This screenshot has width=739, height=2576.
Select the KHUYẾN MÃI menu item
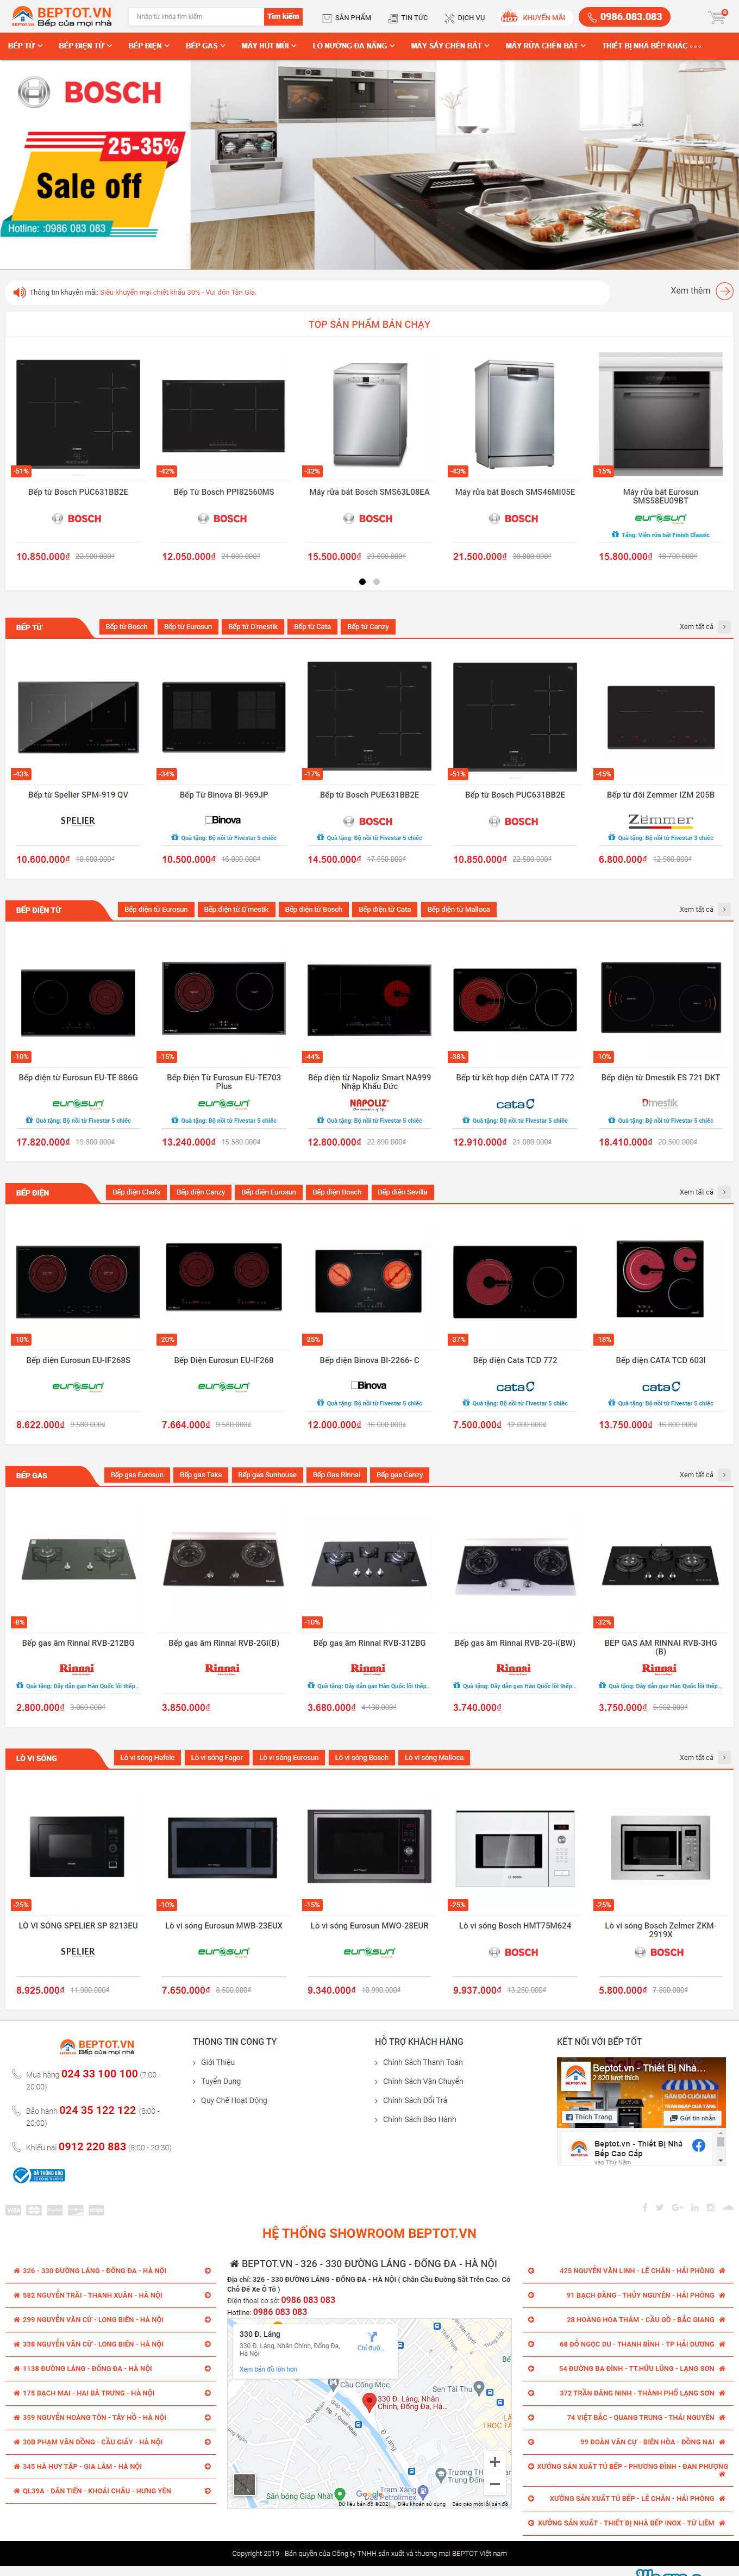coord(534,17)
